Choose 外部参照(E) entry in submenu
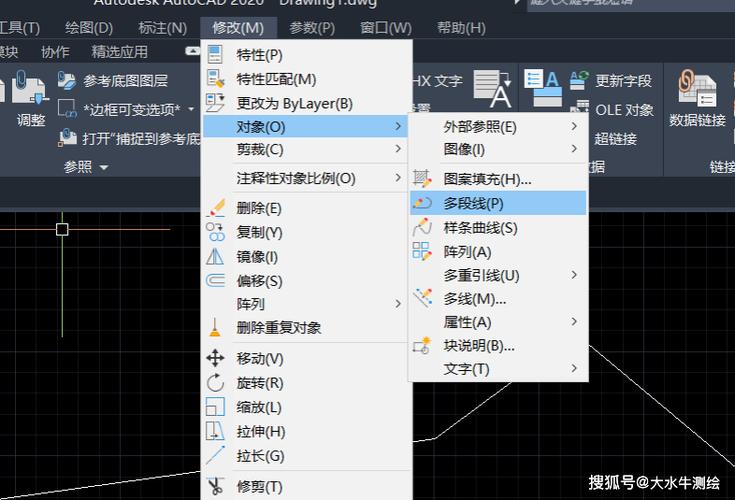This screenshot has height=500, width=735. (x=499, y=127)
